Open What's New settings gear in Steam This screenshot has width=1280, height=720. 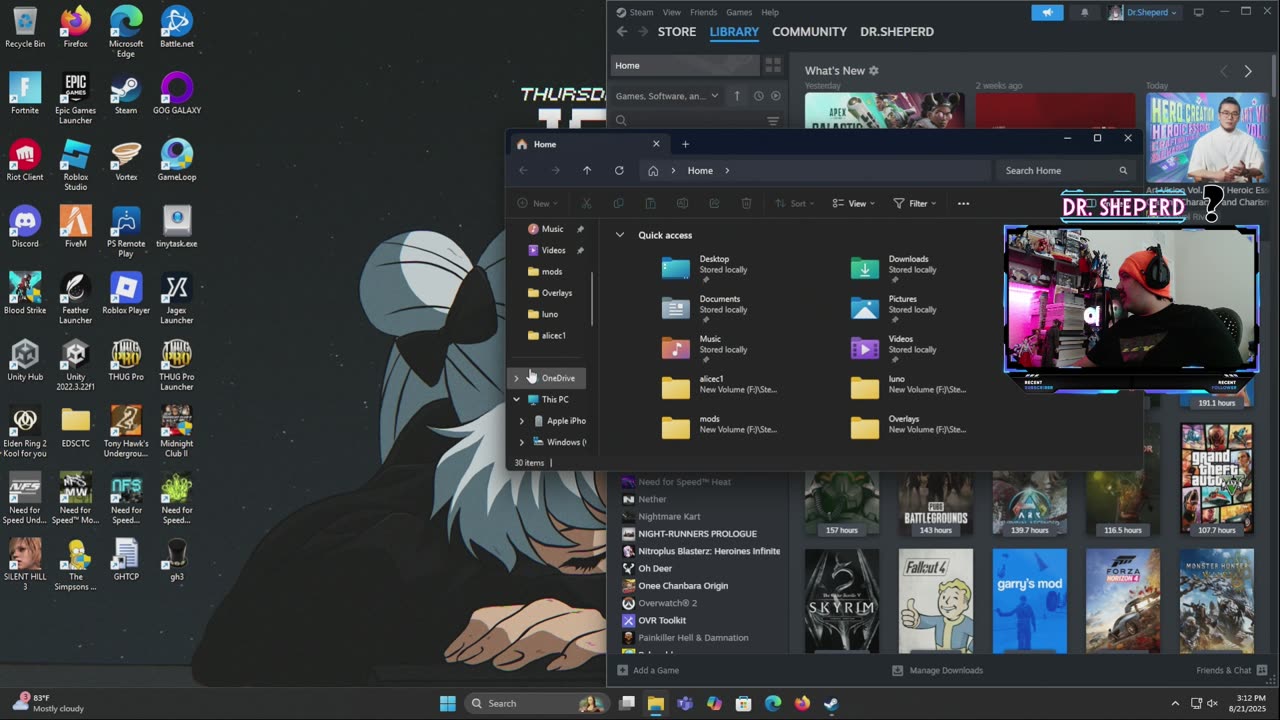(x=873, y=71)
